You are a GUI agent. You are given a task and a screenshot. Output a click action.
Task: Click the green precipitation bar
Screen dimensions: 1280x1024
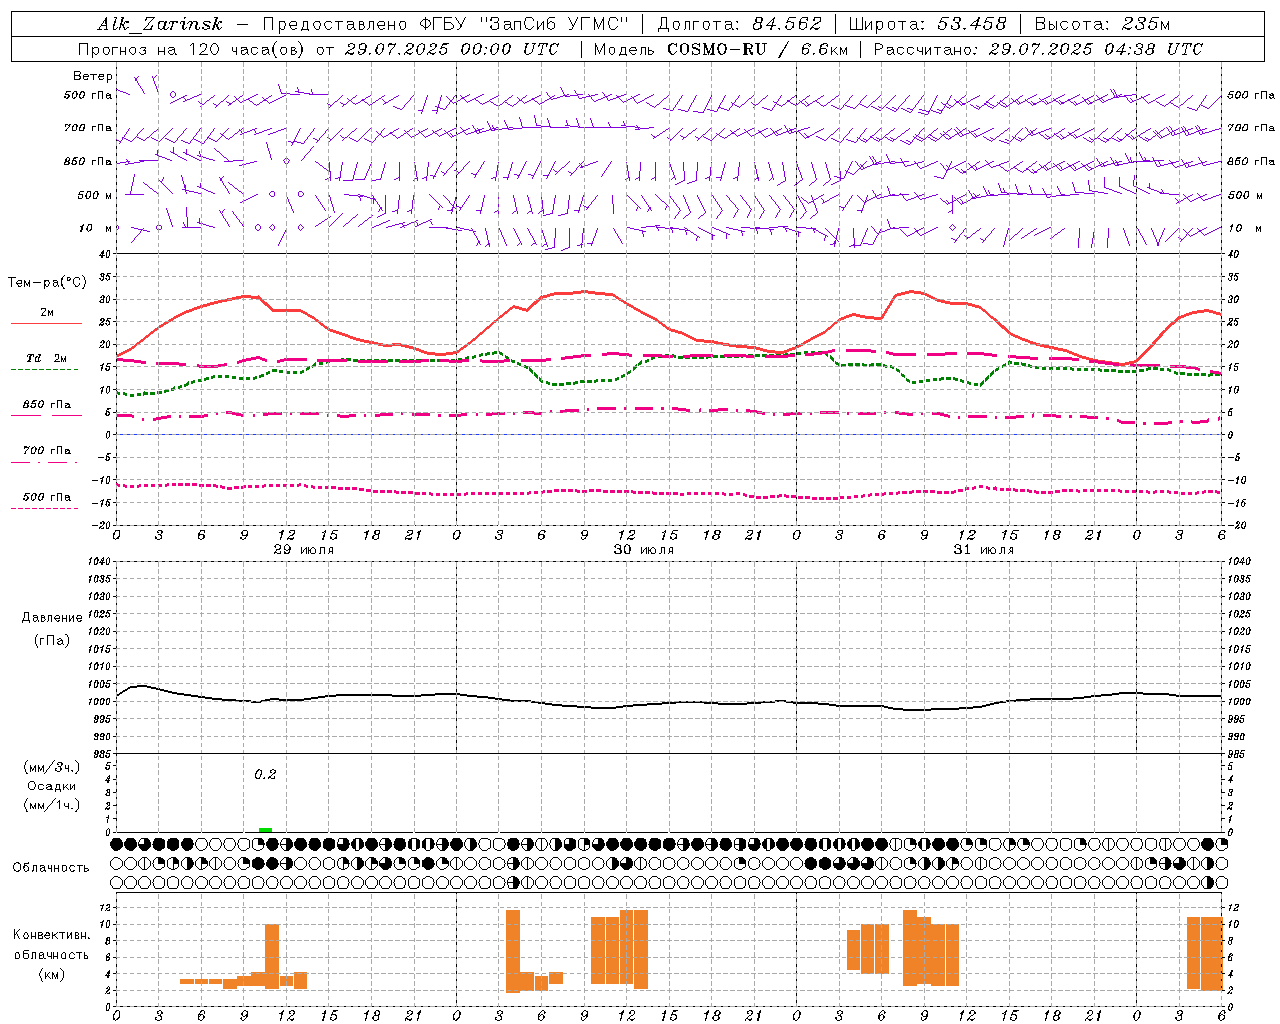(265, 829)
